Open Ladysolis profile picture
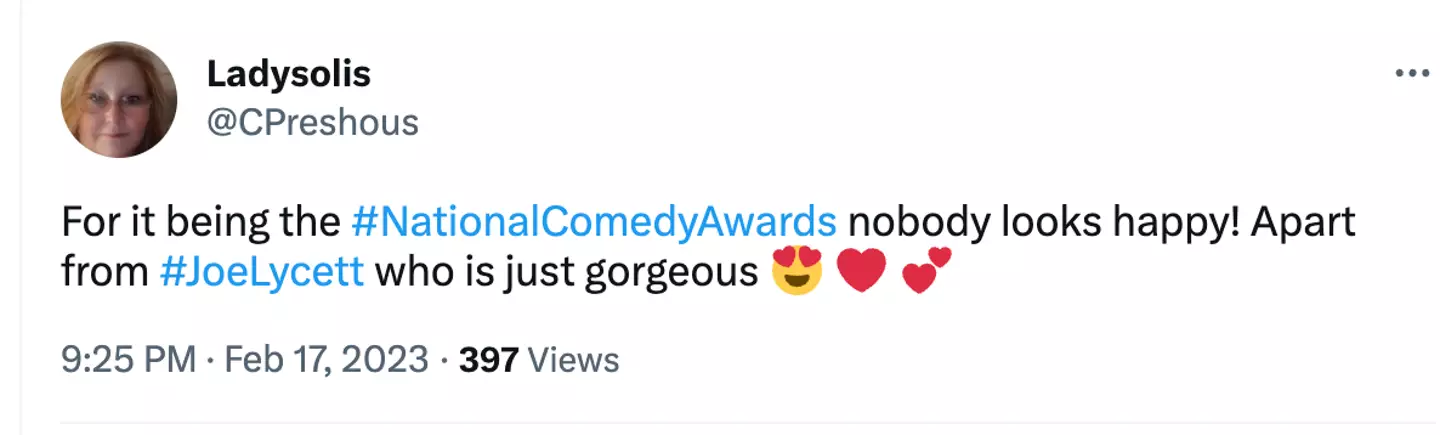This screenshot has width=1440, height=435. click(119, 99)
